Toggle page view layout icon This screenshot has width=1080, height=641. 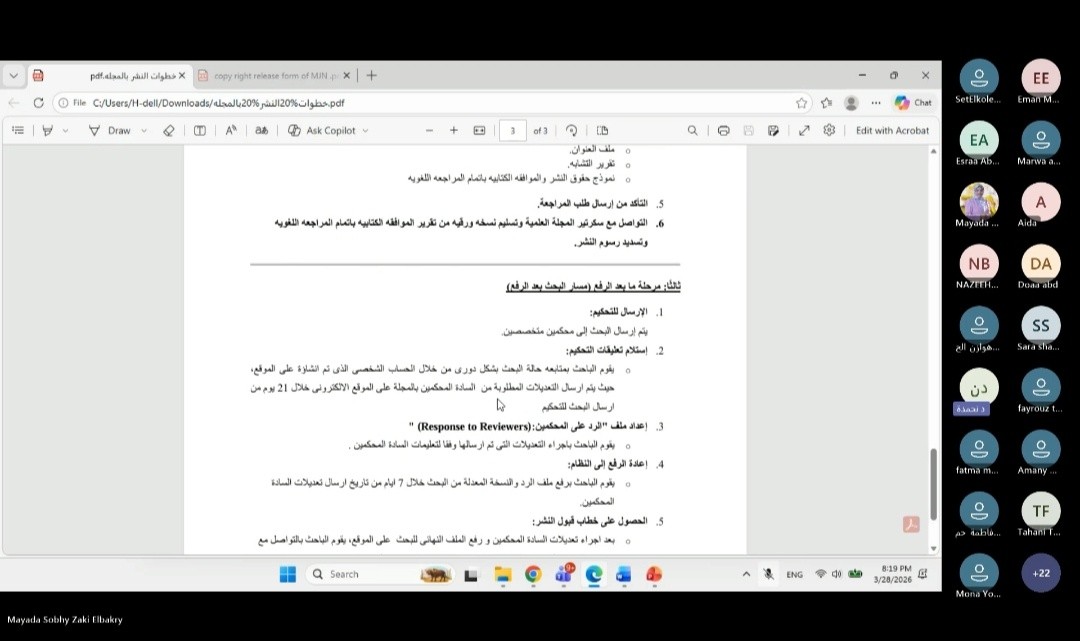pyautogui.click(x=602, y=130)
